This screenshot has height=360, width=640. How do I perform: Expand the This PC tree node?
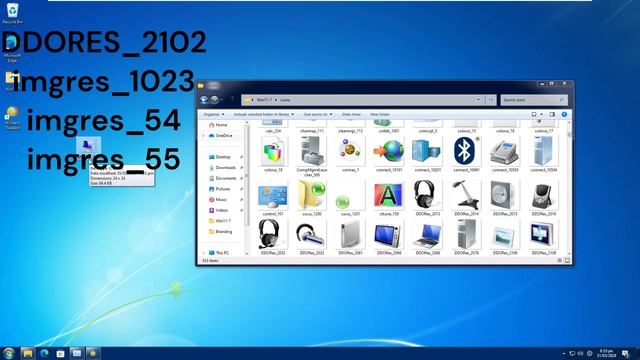pyautogui.click(x=203, y=253)
